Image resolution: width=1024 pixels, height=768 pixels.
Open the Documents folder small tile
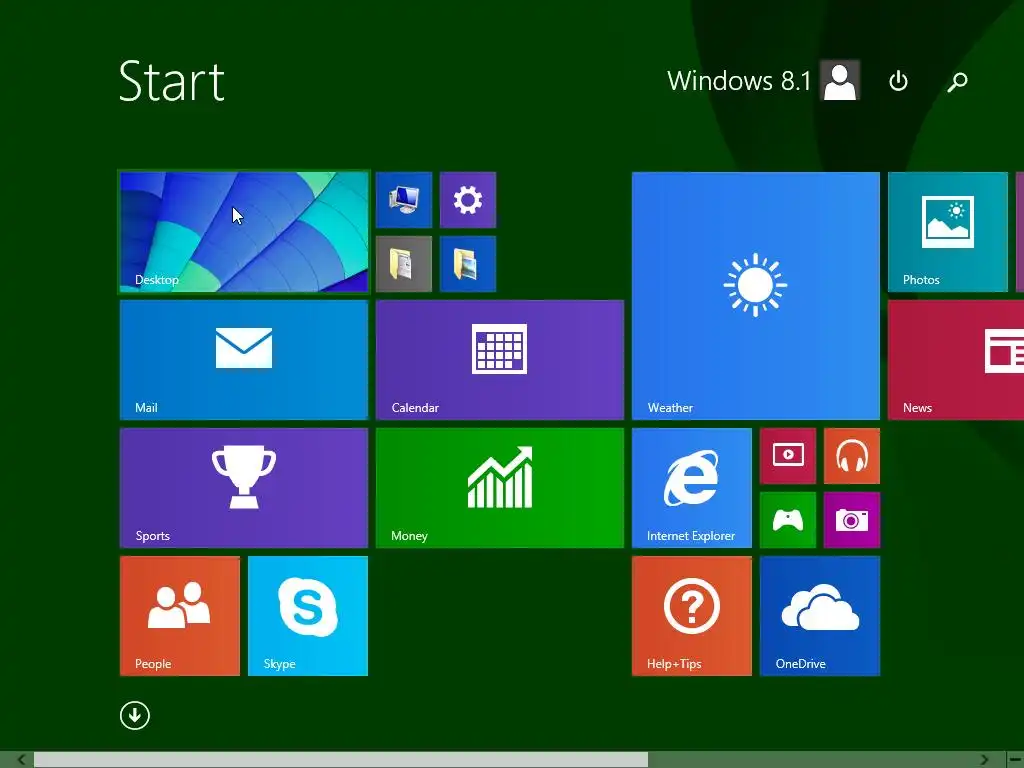tap(404, 264)
